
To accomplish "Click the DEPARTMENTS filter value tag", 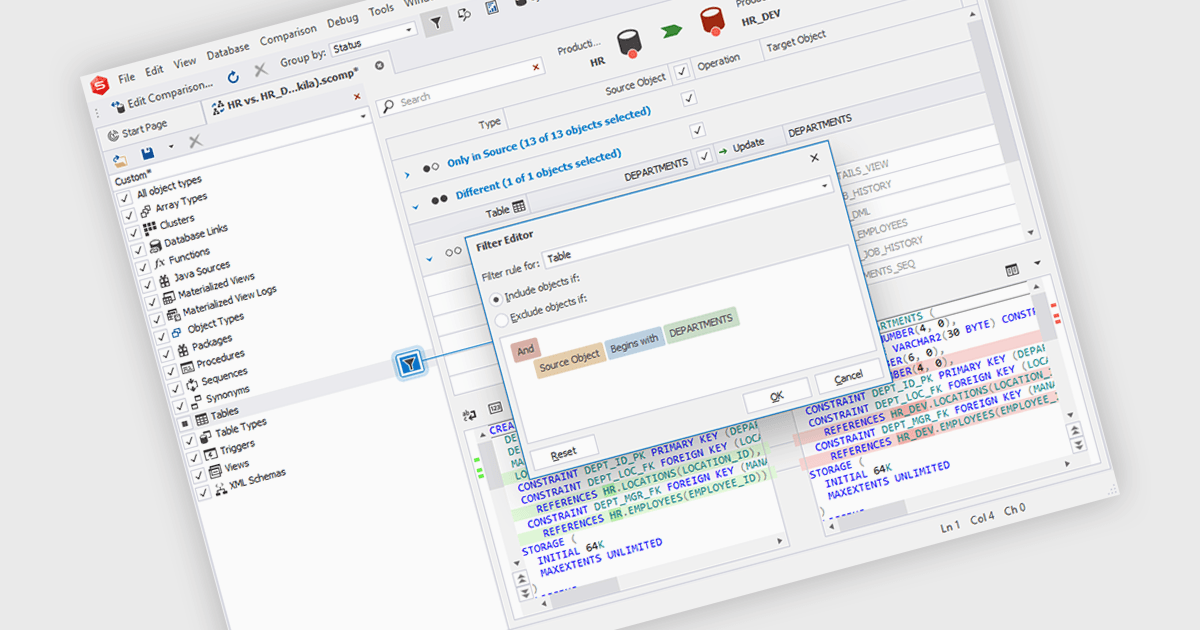I will [700, 324].
